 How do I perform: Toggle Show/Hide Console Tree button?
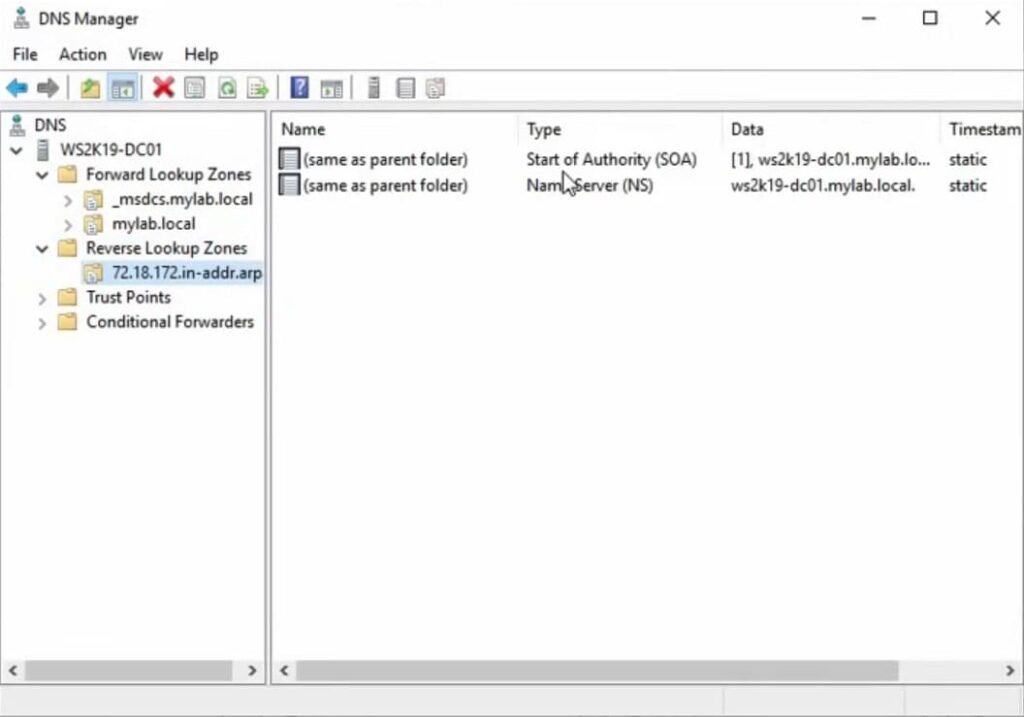[123, 88]
